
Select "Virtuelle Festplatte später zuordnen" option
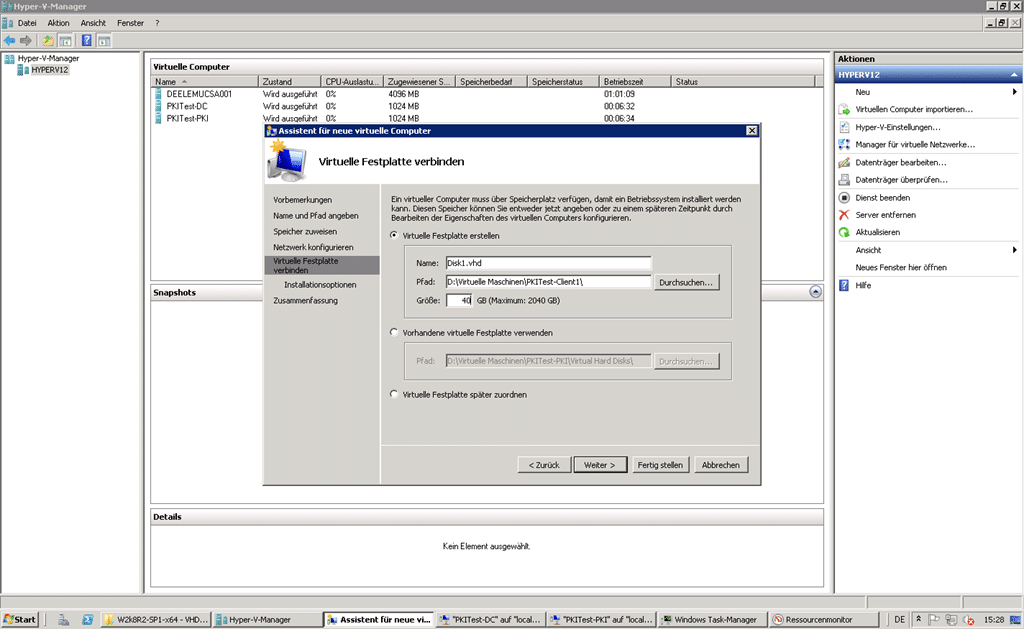394,395
